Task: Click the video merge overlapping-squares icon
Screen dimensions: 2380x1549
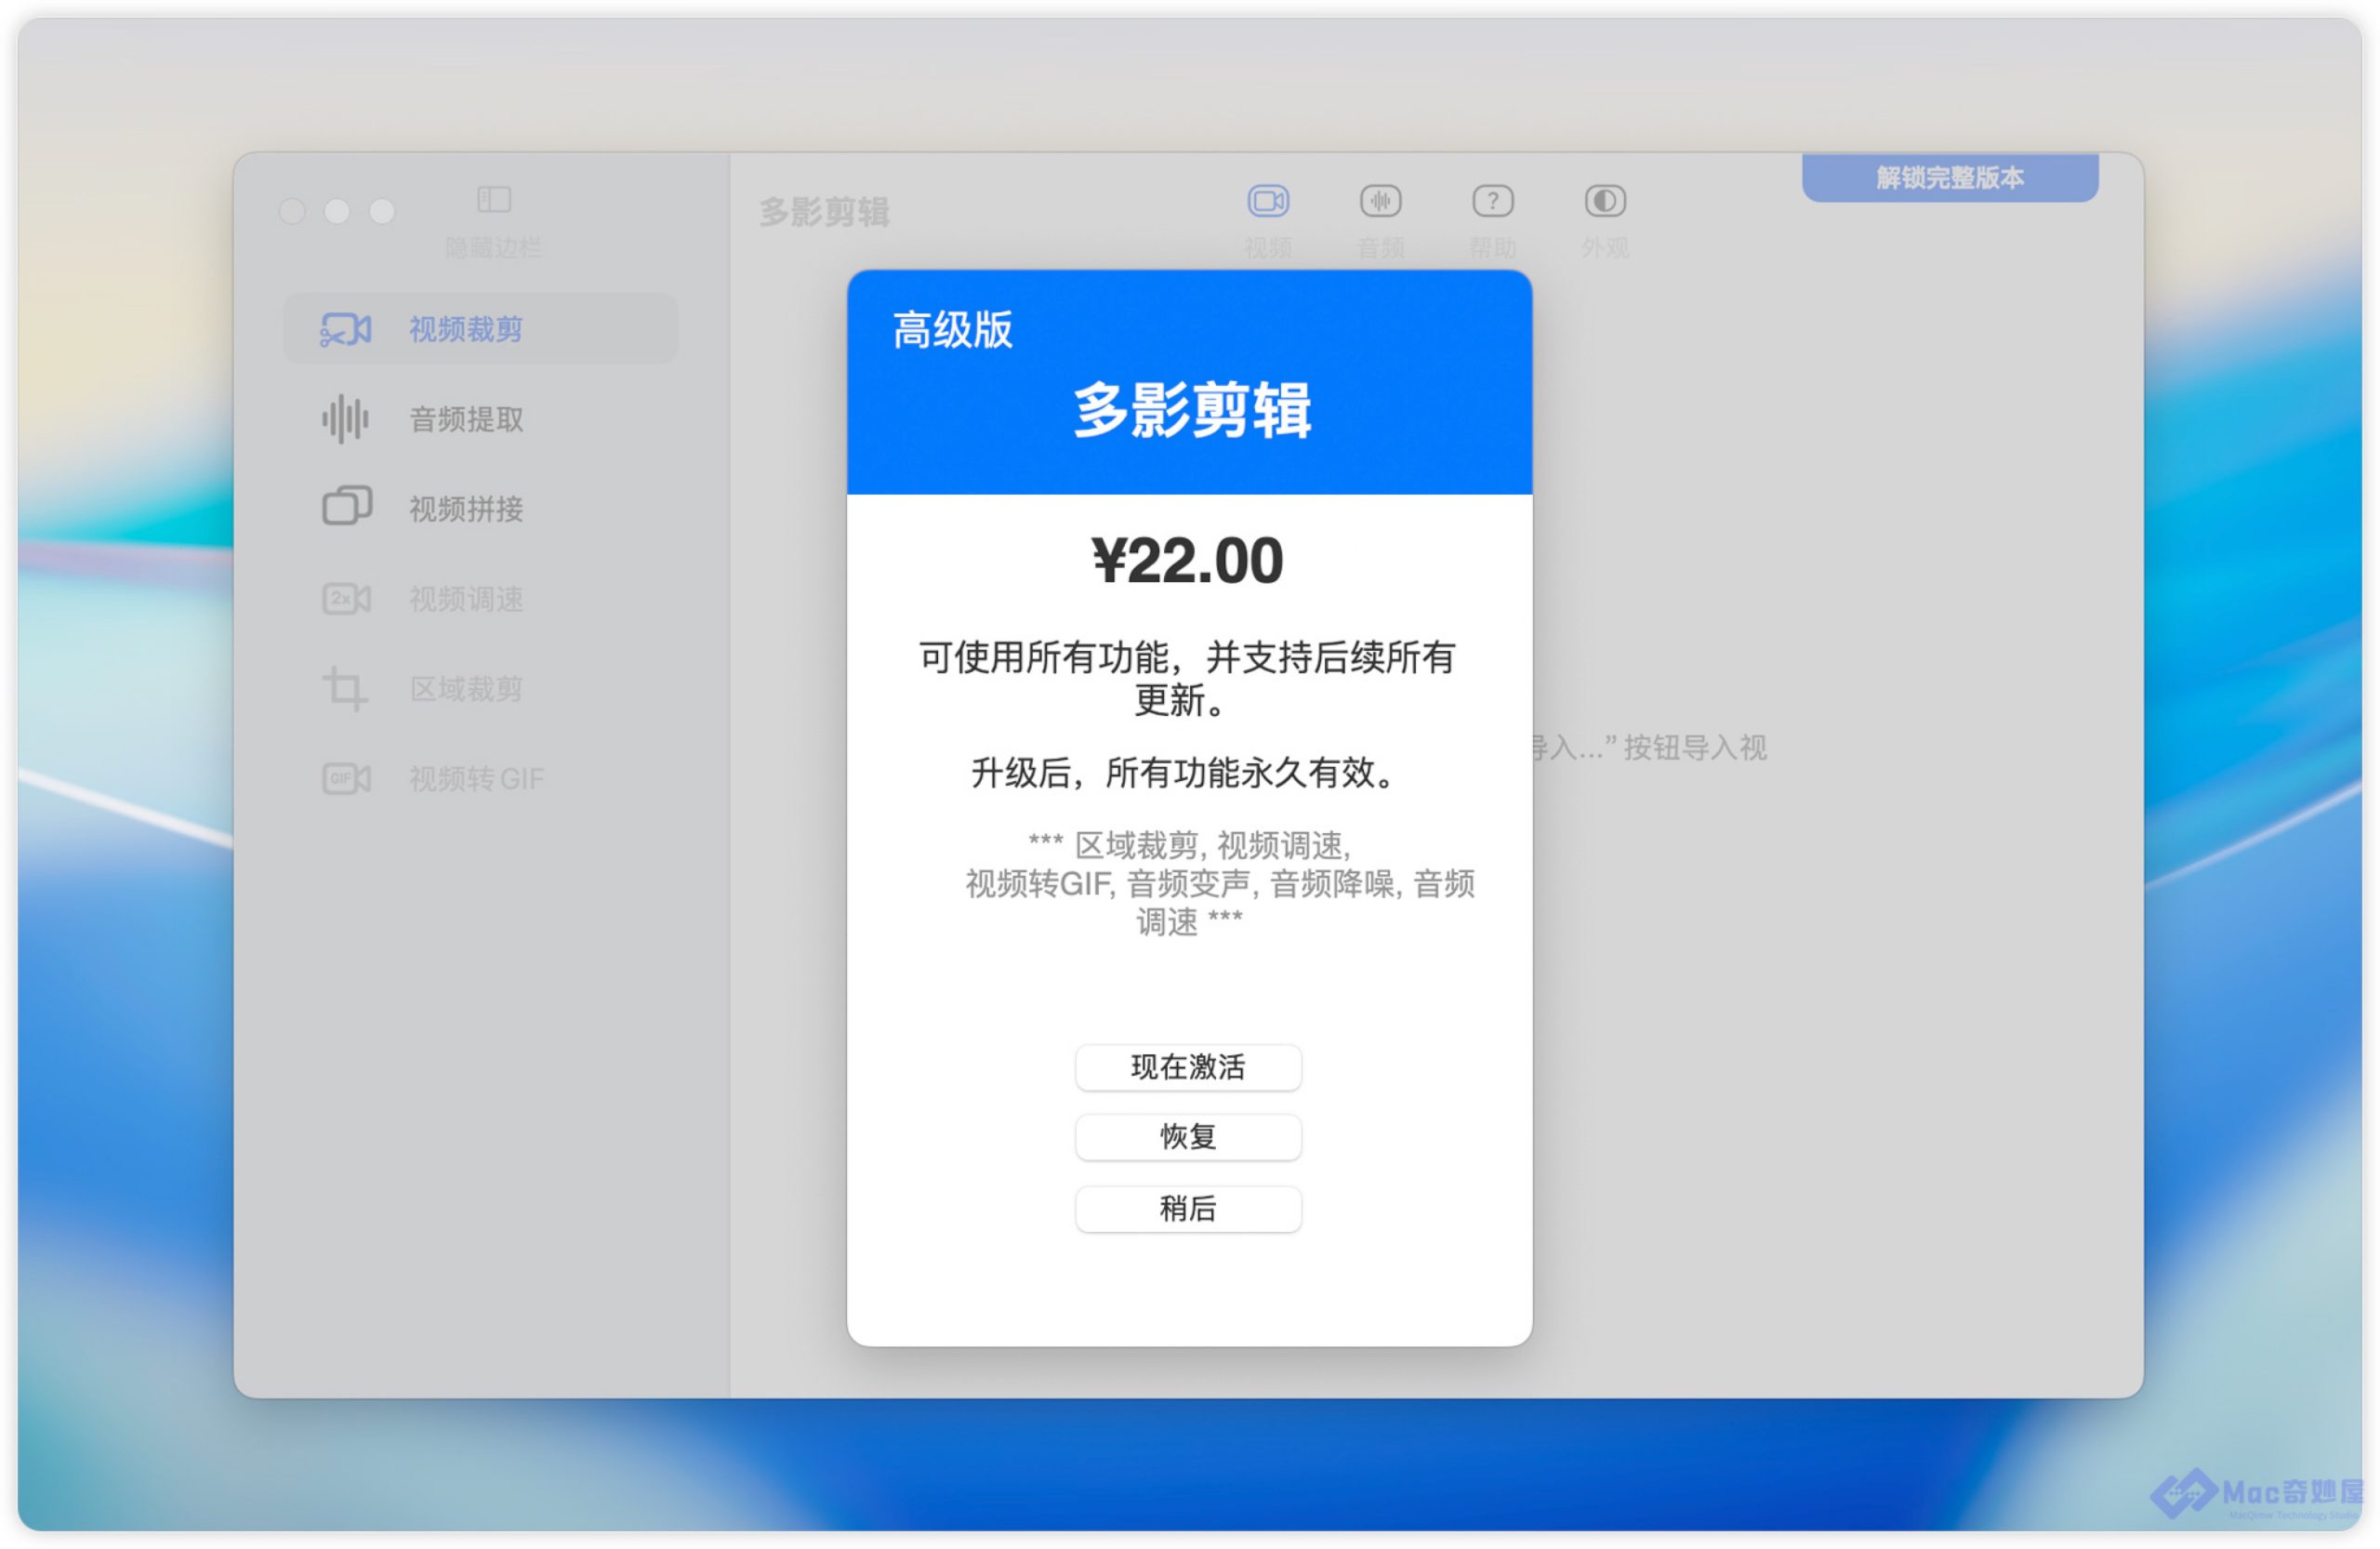Action: [346, 506]
